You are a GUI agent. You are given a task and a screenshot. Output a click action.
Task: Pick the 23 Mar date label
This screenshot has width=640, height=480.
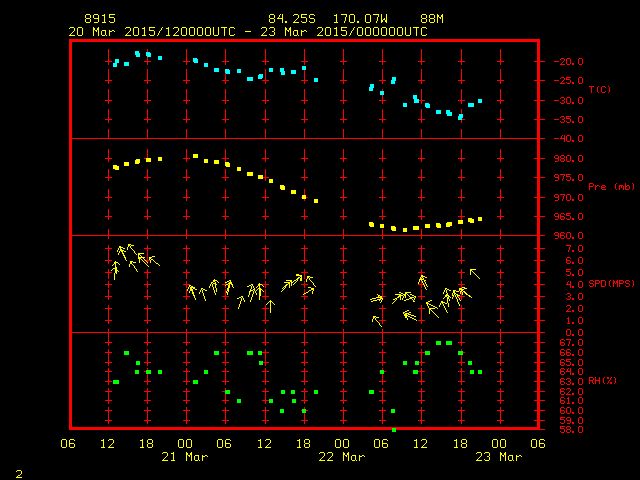pos(498,457)
